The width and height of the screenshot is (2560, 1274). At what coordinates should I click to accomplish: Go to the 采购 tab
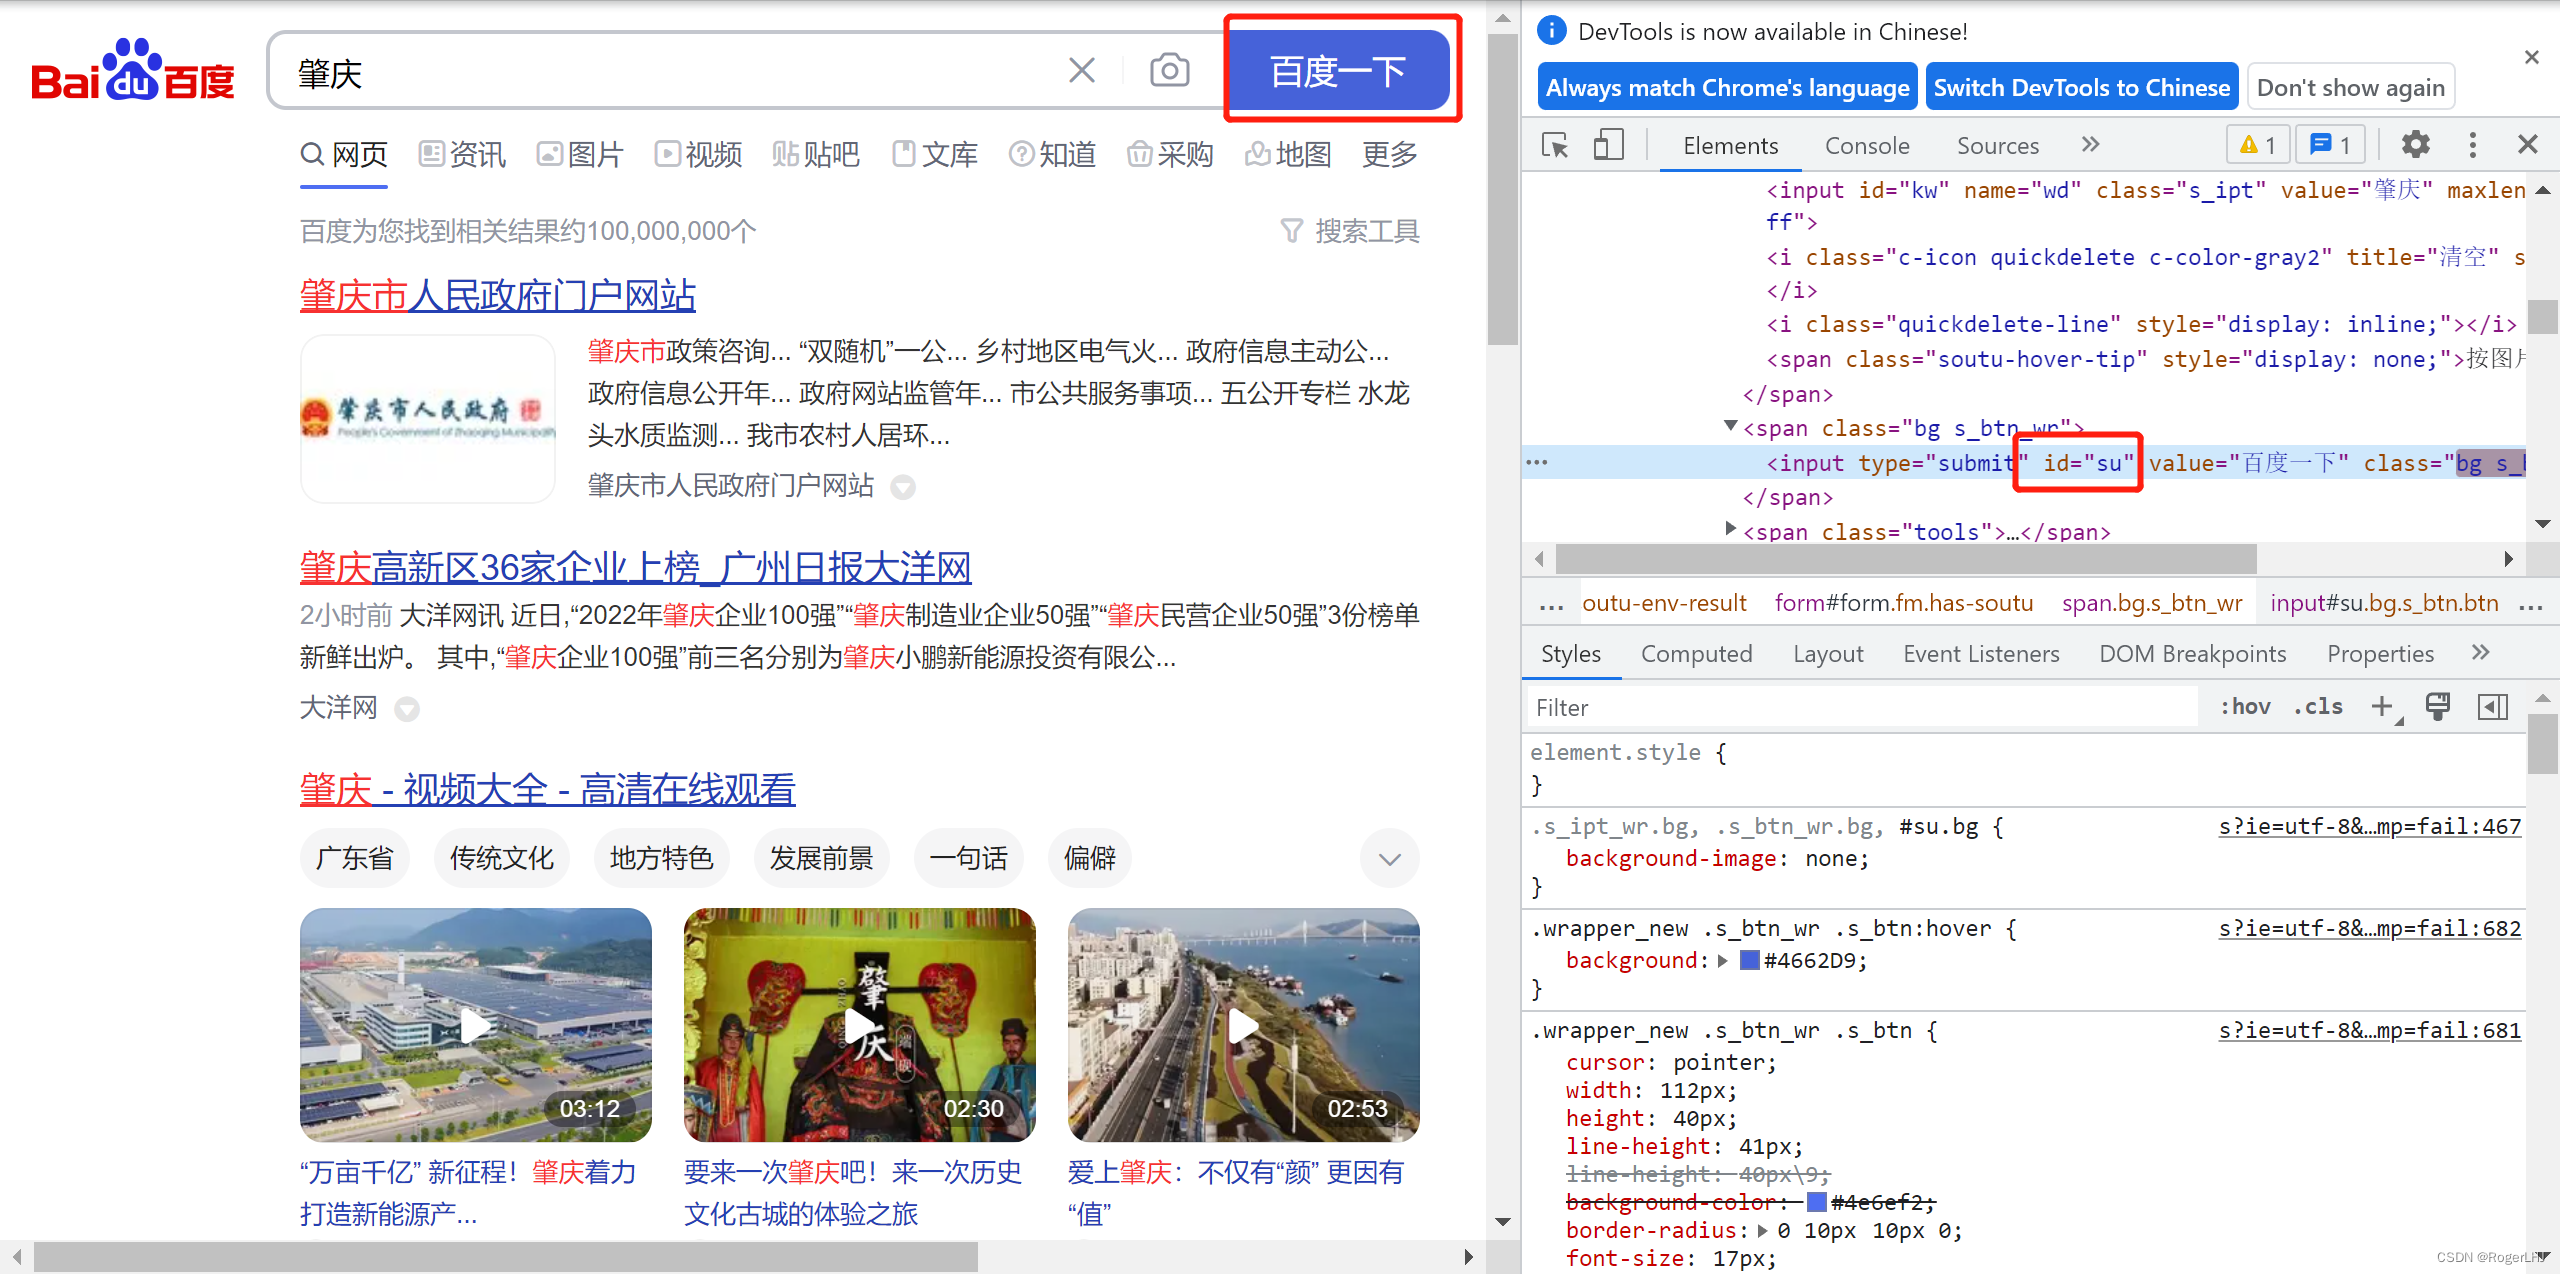(x=1170, y=154)
